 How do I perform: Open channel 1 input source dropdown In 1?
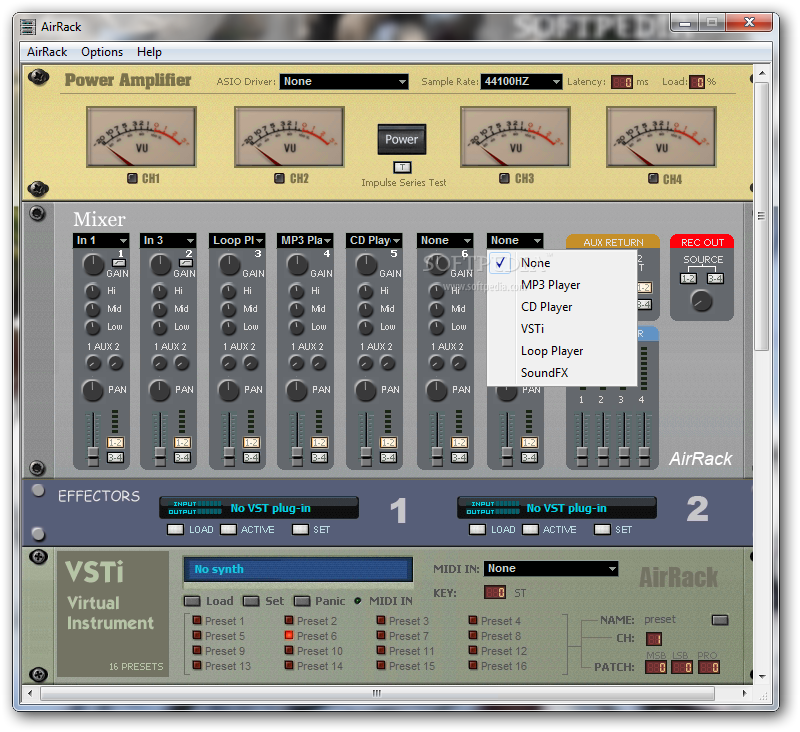(101, 240)
